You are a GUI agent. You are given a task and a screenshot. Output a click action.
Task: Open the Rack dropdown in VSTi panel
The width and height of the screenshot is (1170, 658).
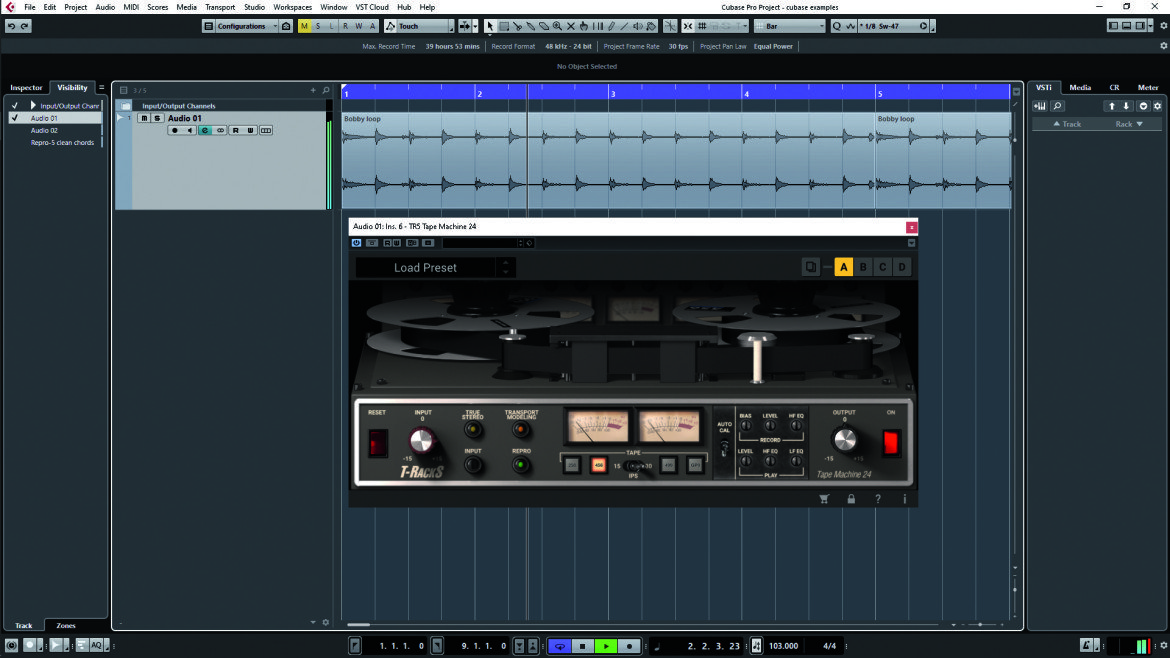(x=1129, y=124)
